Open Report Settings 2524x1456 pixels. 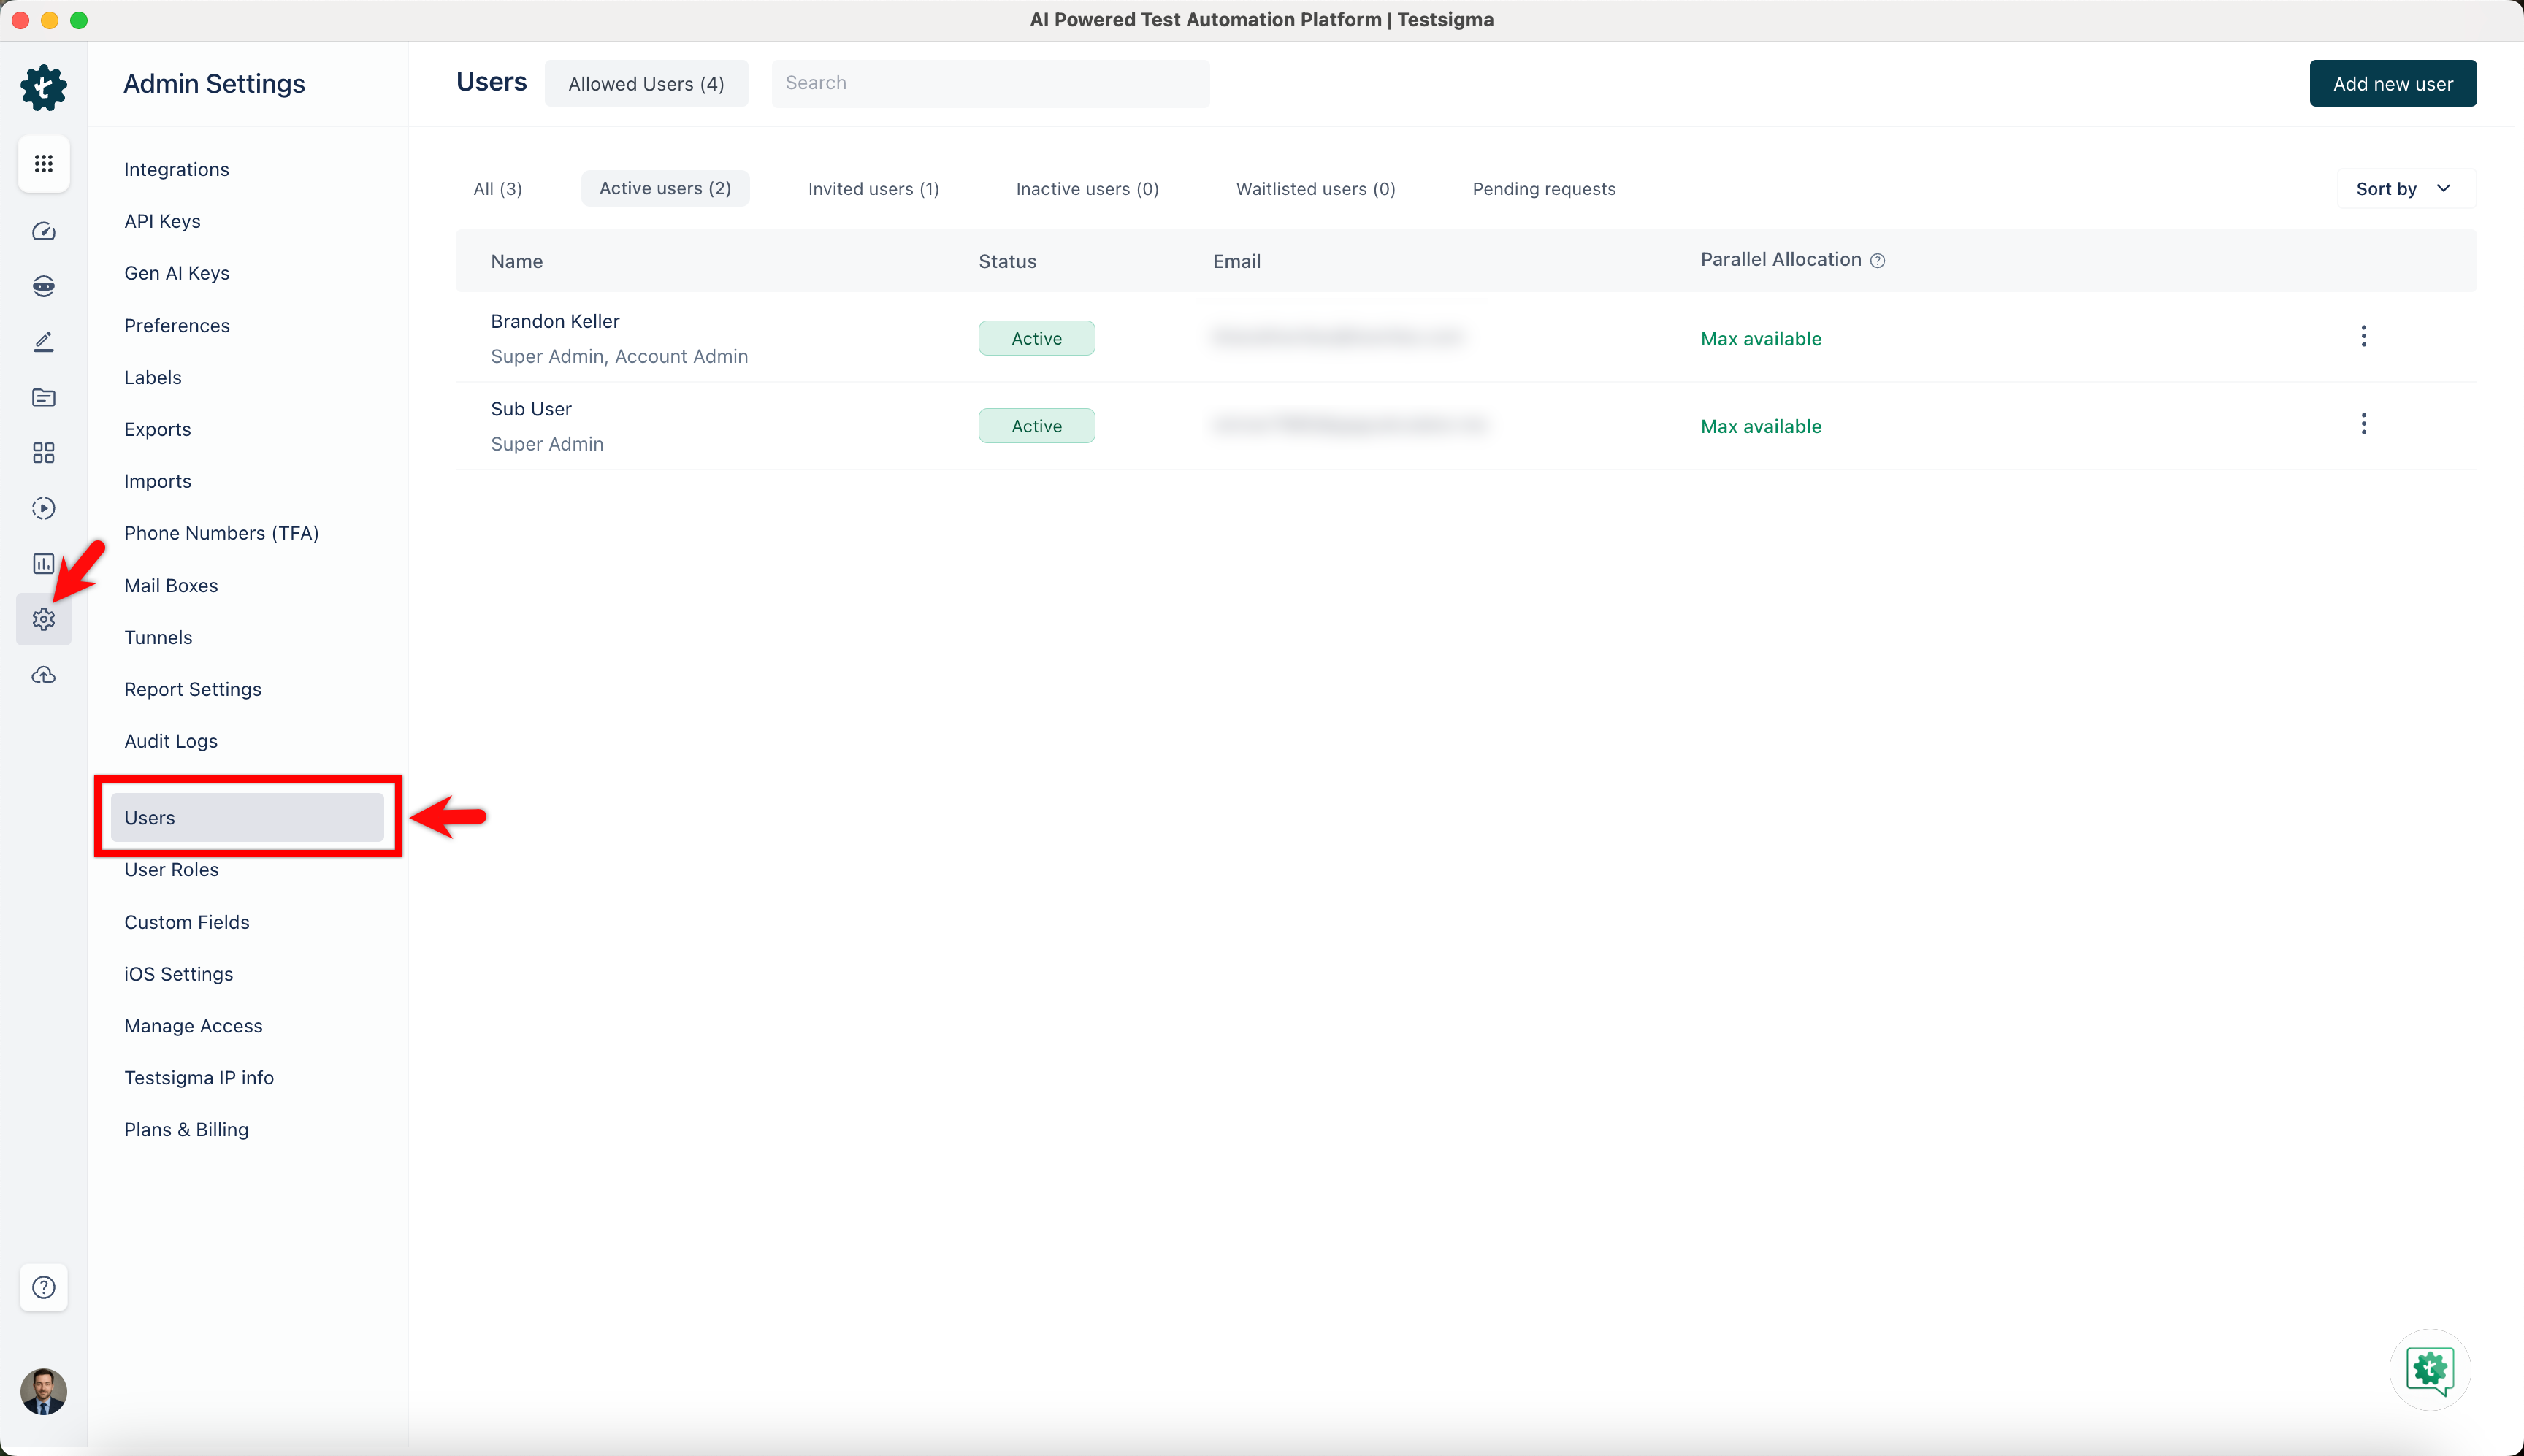pyautogui.click(x=192, y=689)
